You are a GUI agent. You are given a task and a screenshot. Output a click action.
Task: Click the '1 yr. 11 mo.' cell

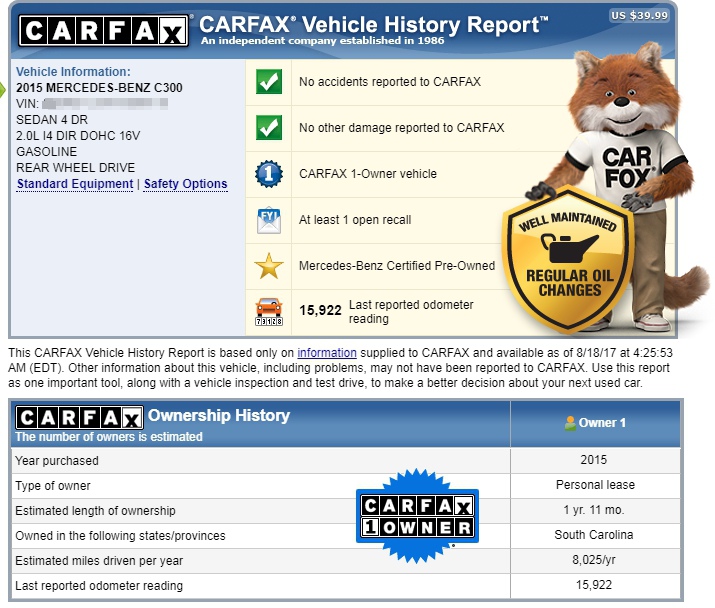594,510
